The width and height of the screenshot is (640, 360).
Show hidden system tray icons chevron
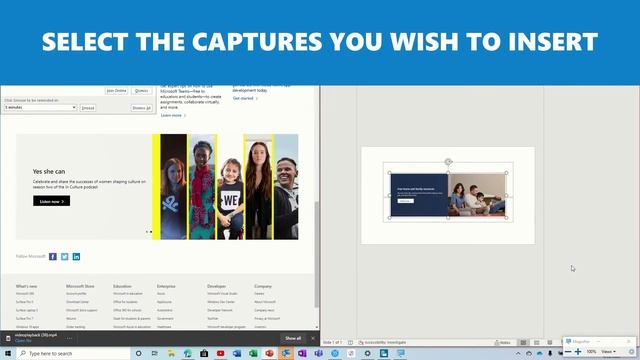pos(518,353)
